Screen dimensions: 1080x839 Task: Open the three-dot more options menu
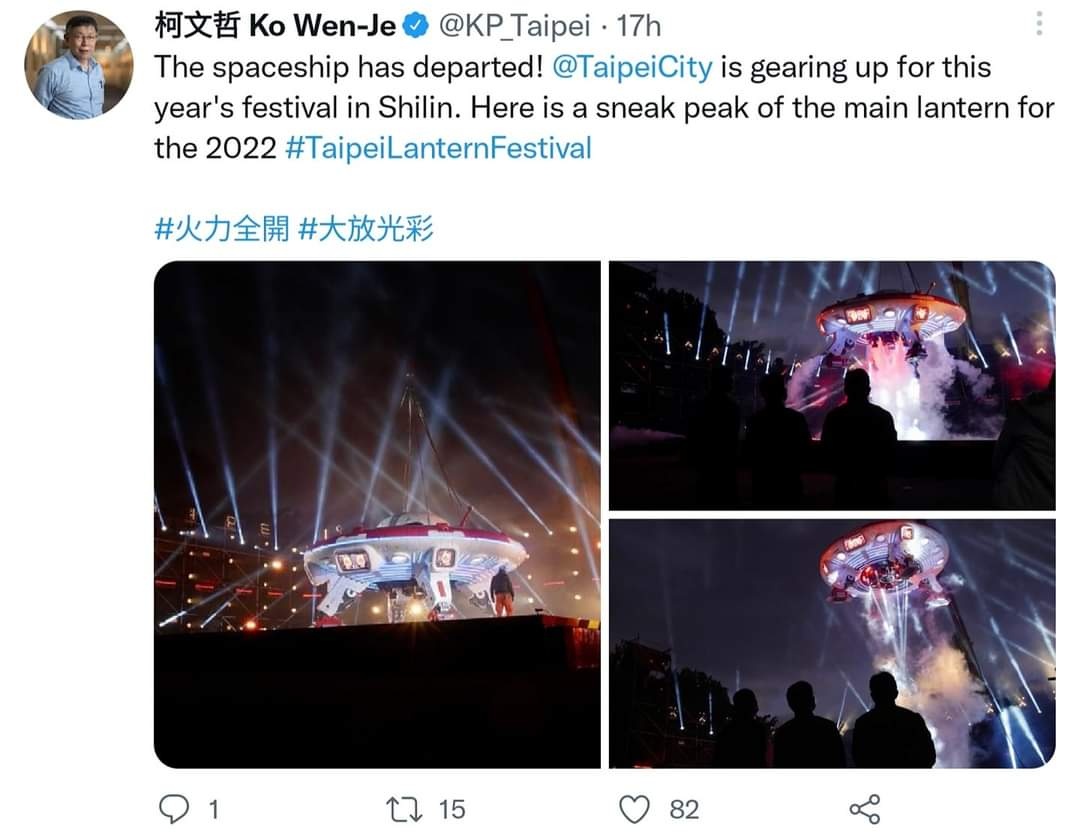(x=1039, y=24)
